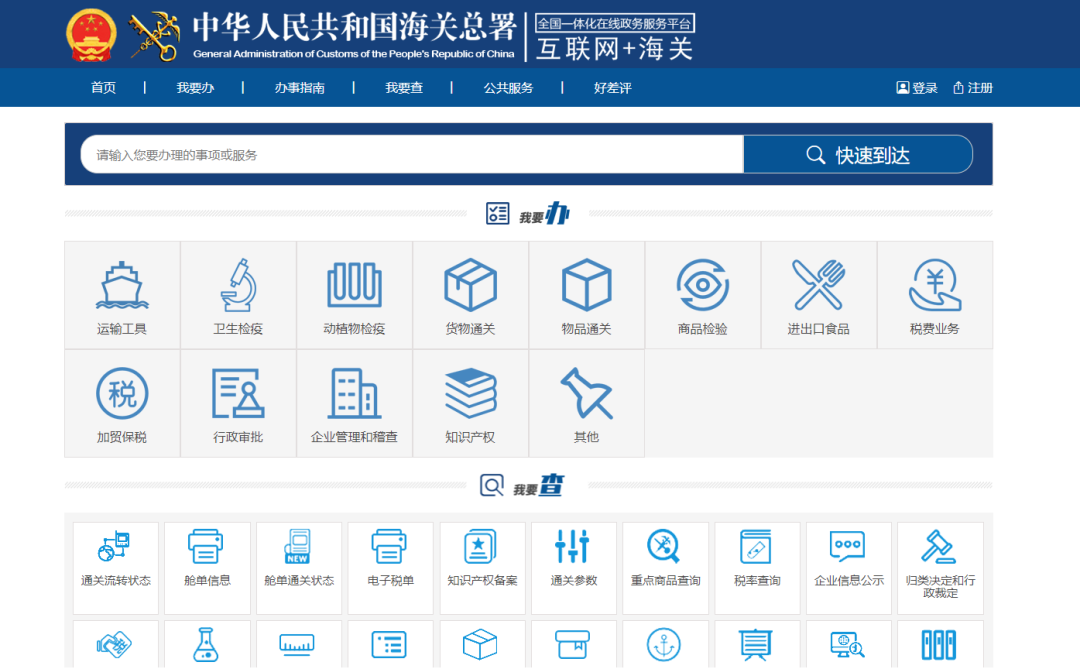
Task: Focus the 请输入您要办理的事项或服务 search field
Action: pyautogui.click(x=412, y=154)
